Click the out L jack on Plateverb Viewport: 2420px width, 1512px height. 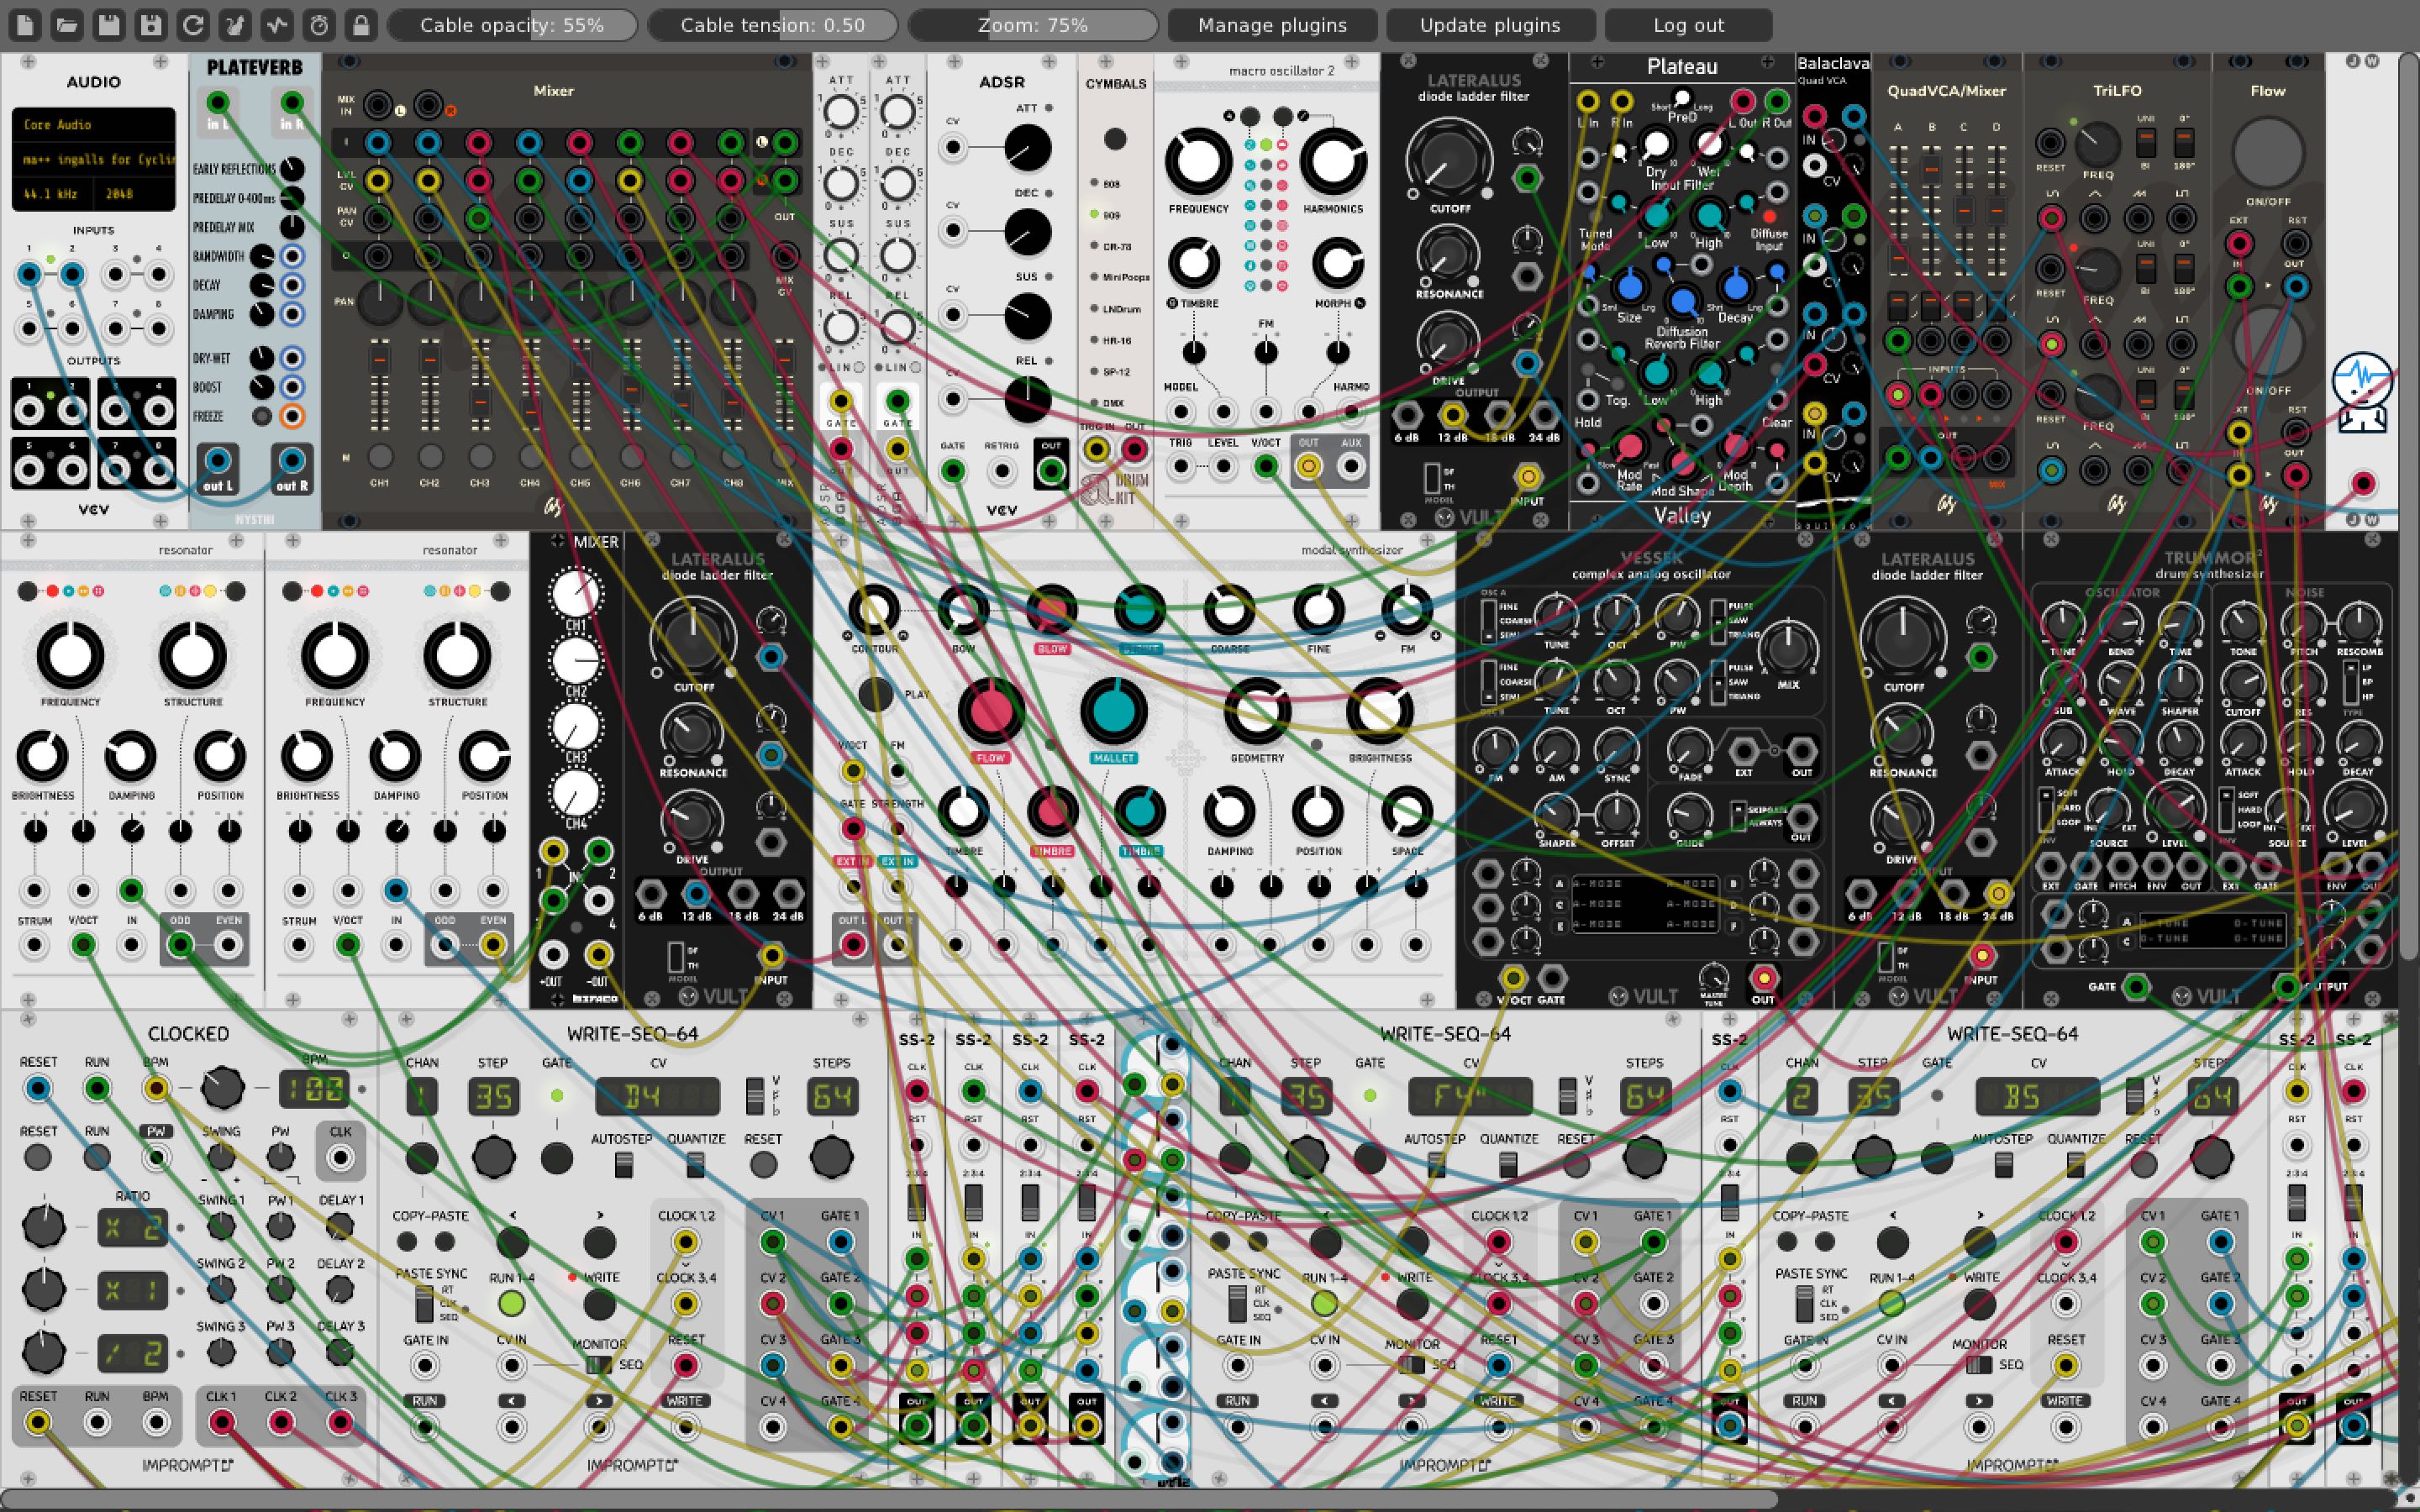[217, 461]
